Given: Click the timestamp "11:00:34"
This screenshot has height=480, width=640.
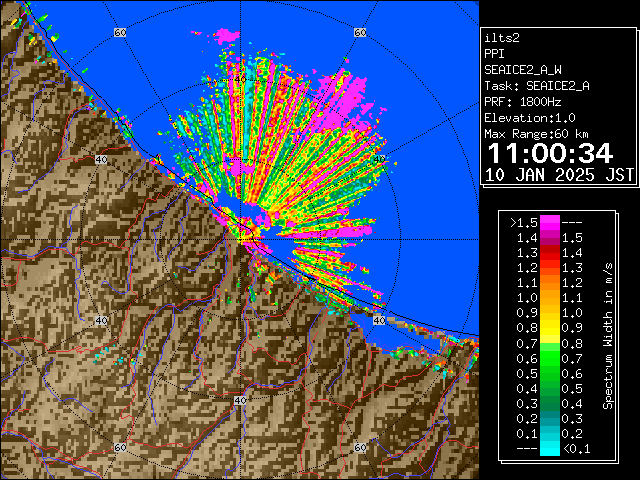Looking at the screenshot, I should 550,153.
